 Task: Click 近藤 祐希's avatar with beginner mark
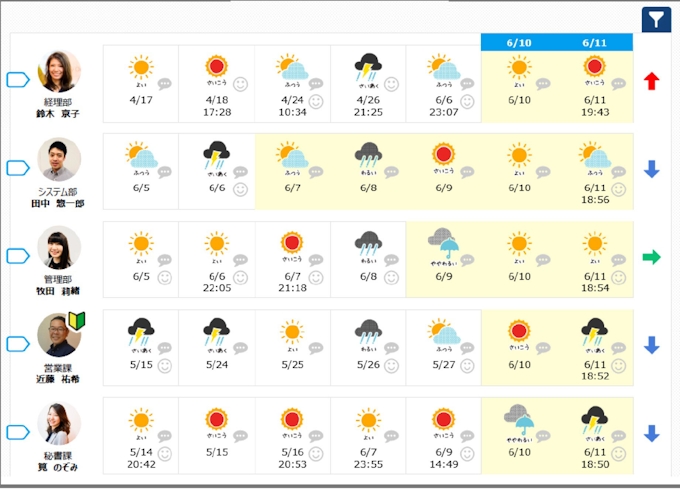click(x=59, y=335)
